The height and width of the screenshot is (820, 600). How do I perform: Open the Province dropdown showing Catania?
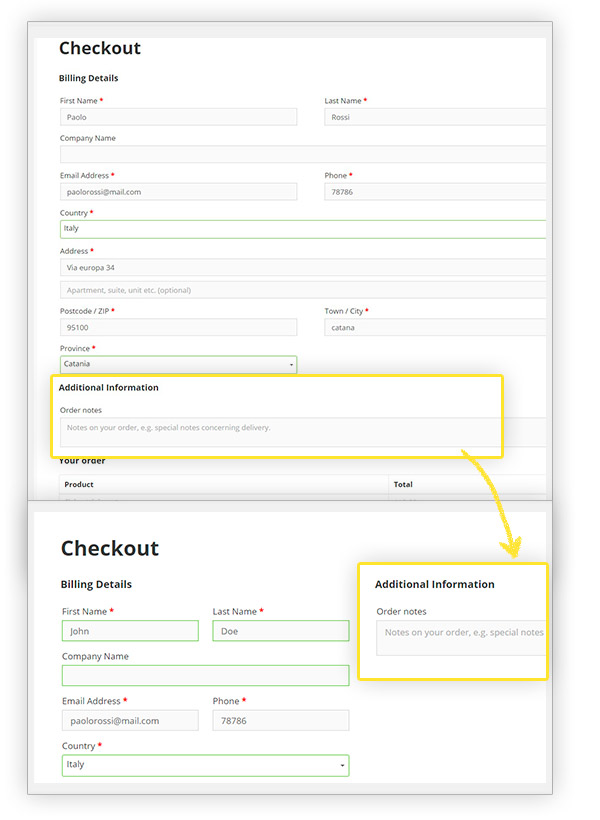pyautogui.click(x=178, y=365)
